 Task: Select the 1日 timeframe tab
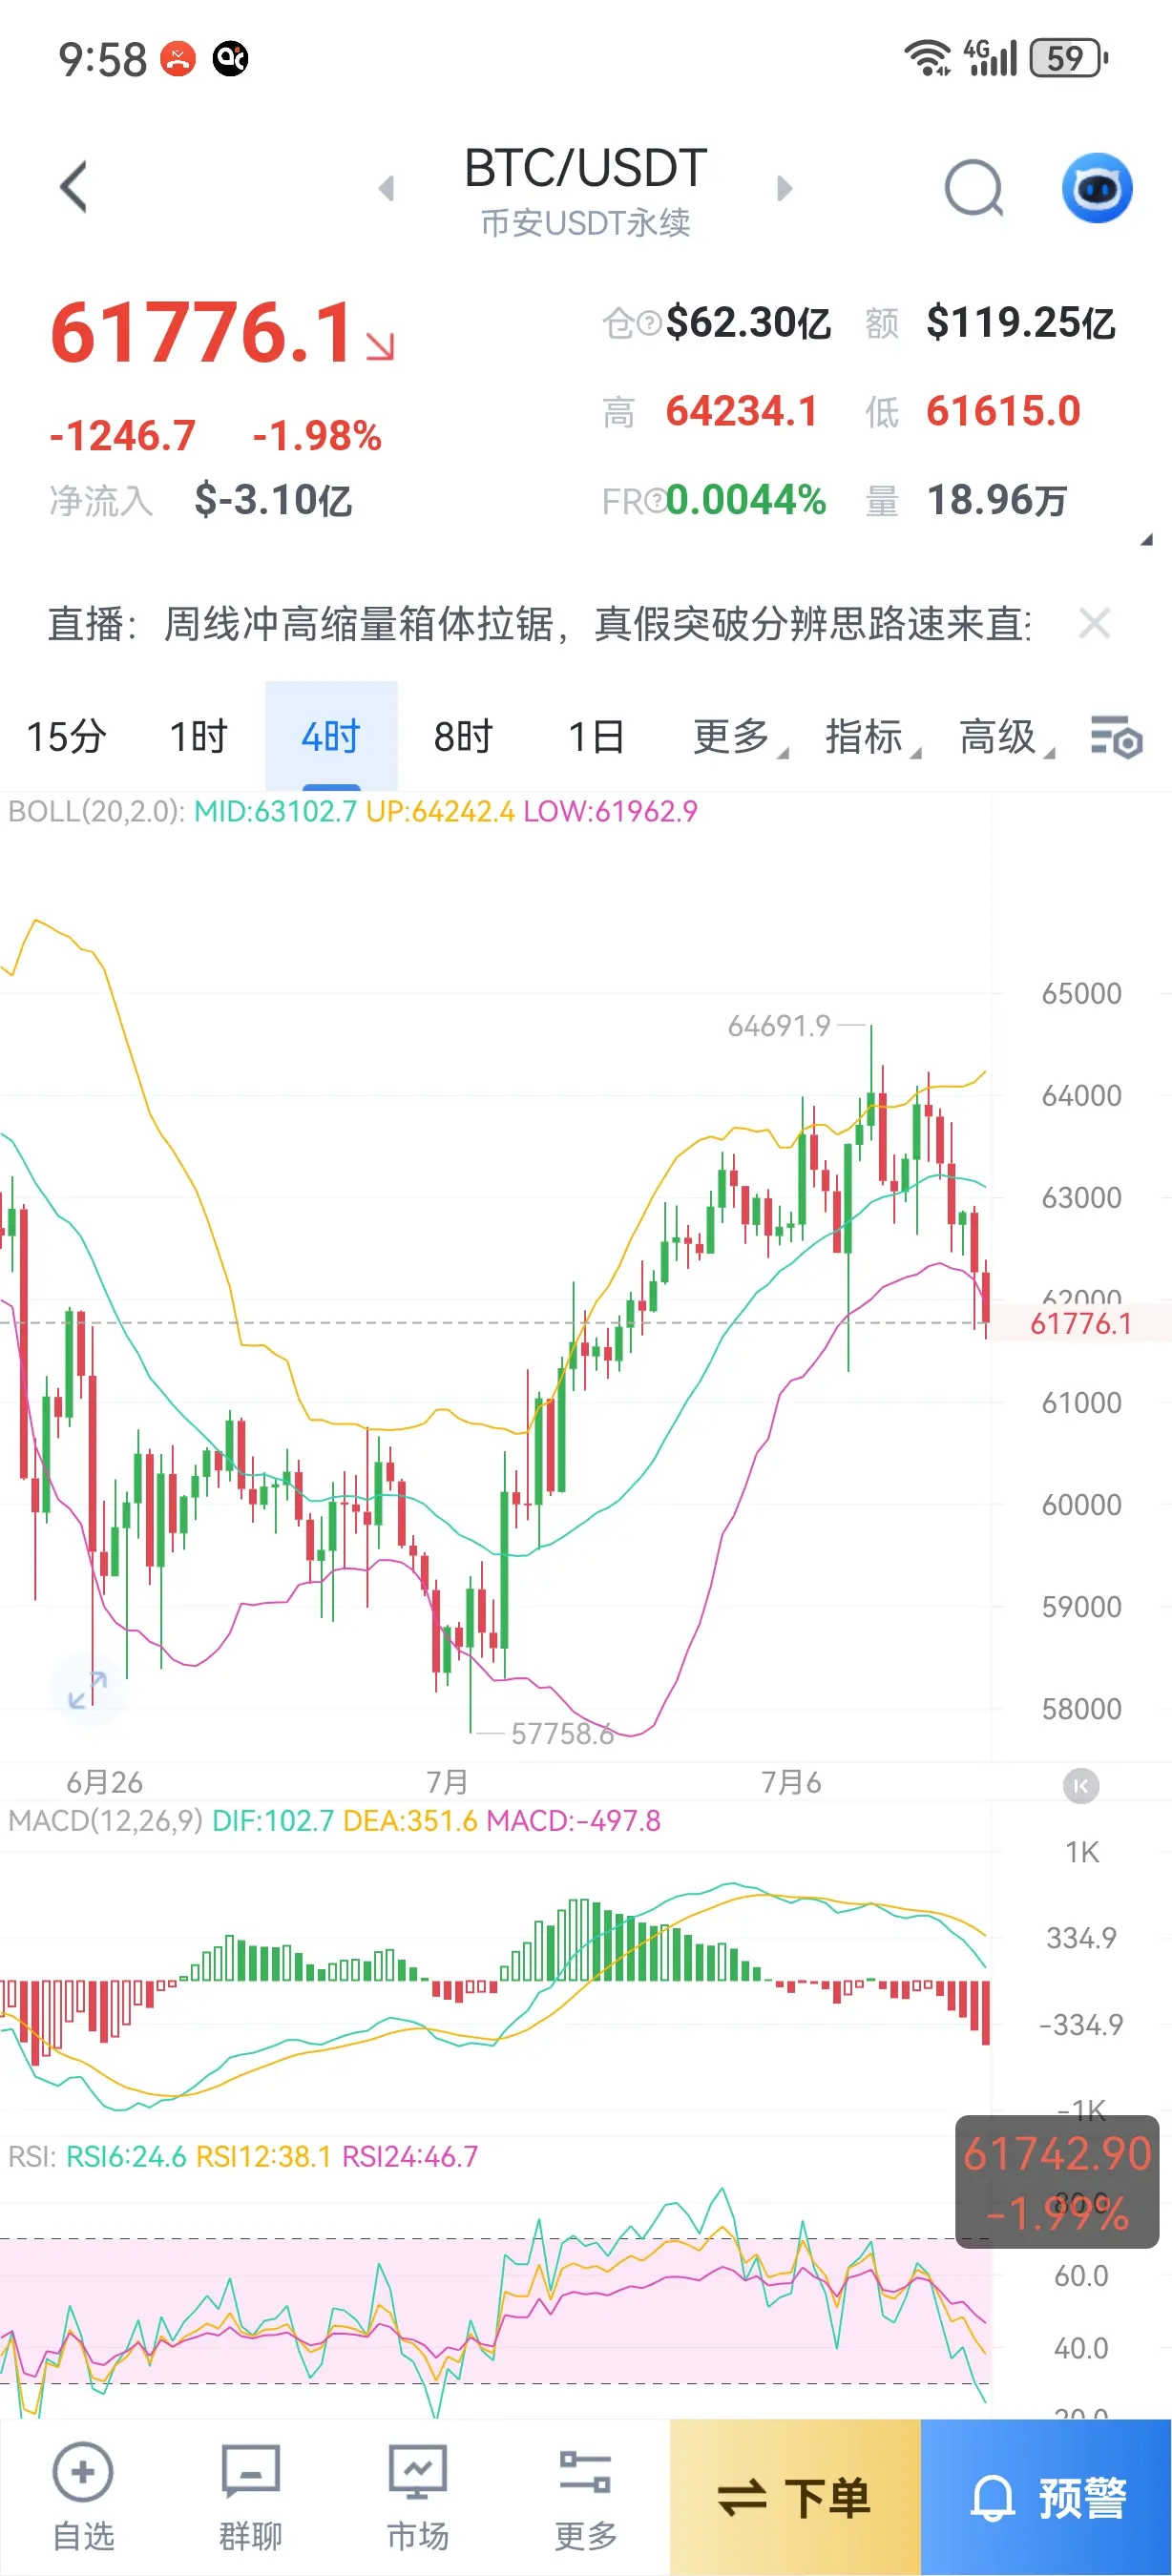pos(596,738)
